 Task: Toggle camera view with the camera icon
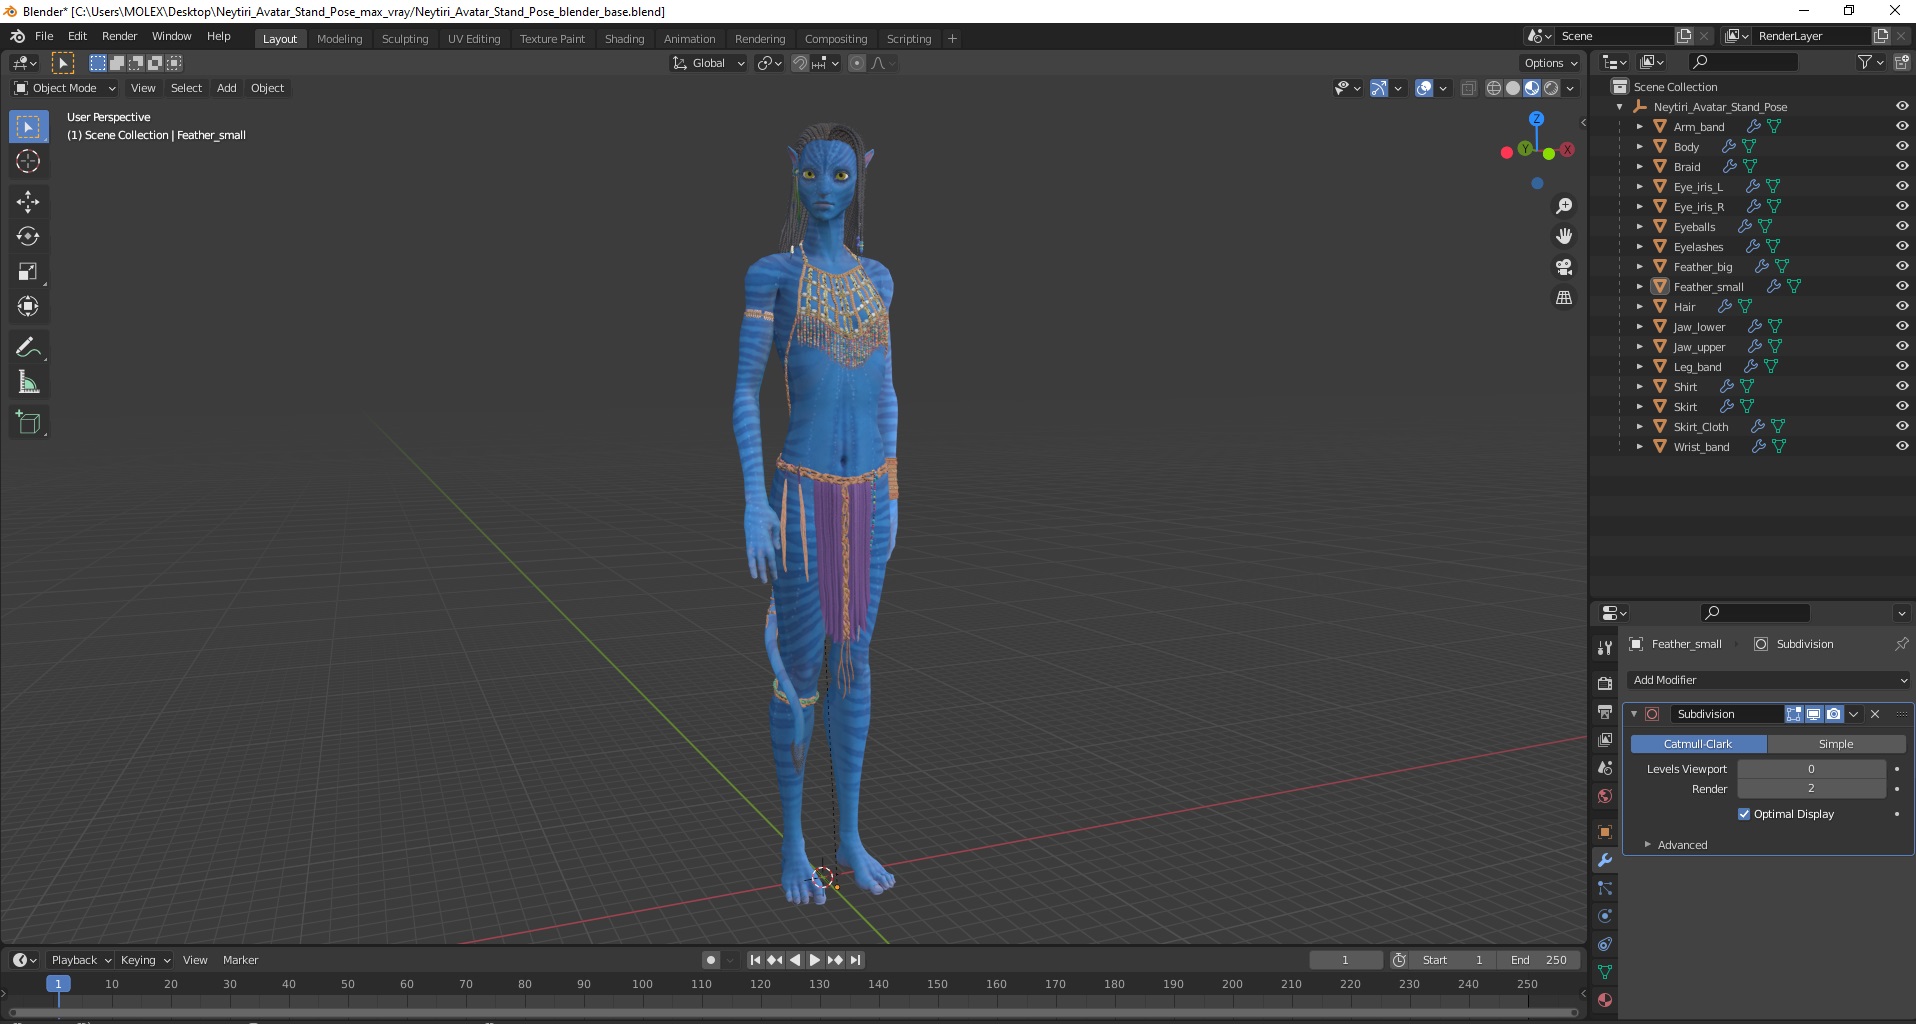[1564, 267]
